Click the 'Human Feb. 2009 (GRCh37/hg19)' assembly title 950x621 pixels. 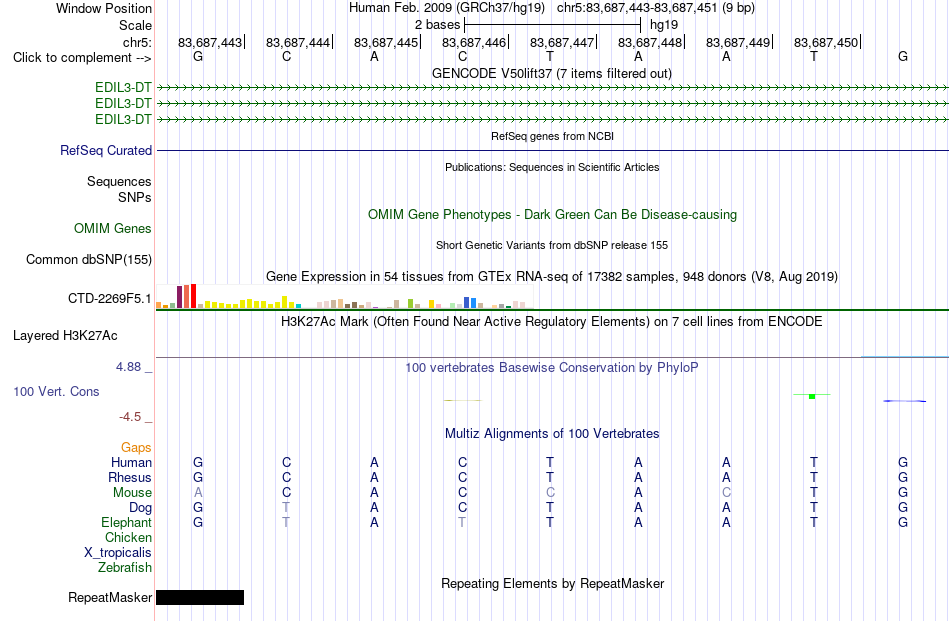point(447,8)
